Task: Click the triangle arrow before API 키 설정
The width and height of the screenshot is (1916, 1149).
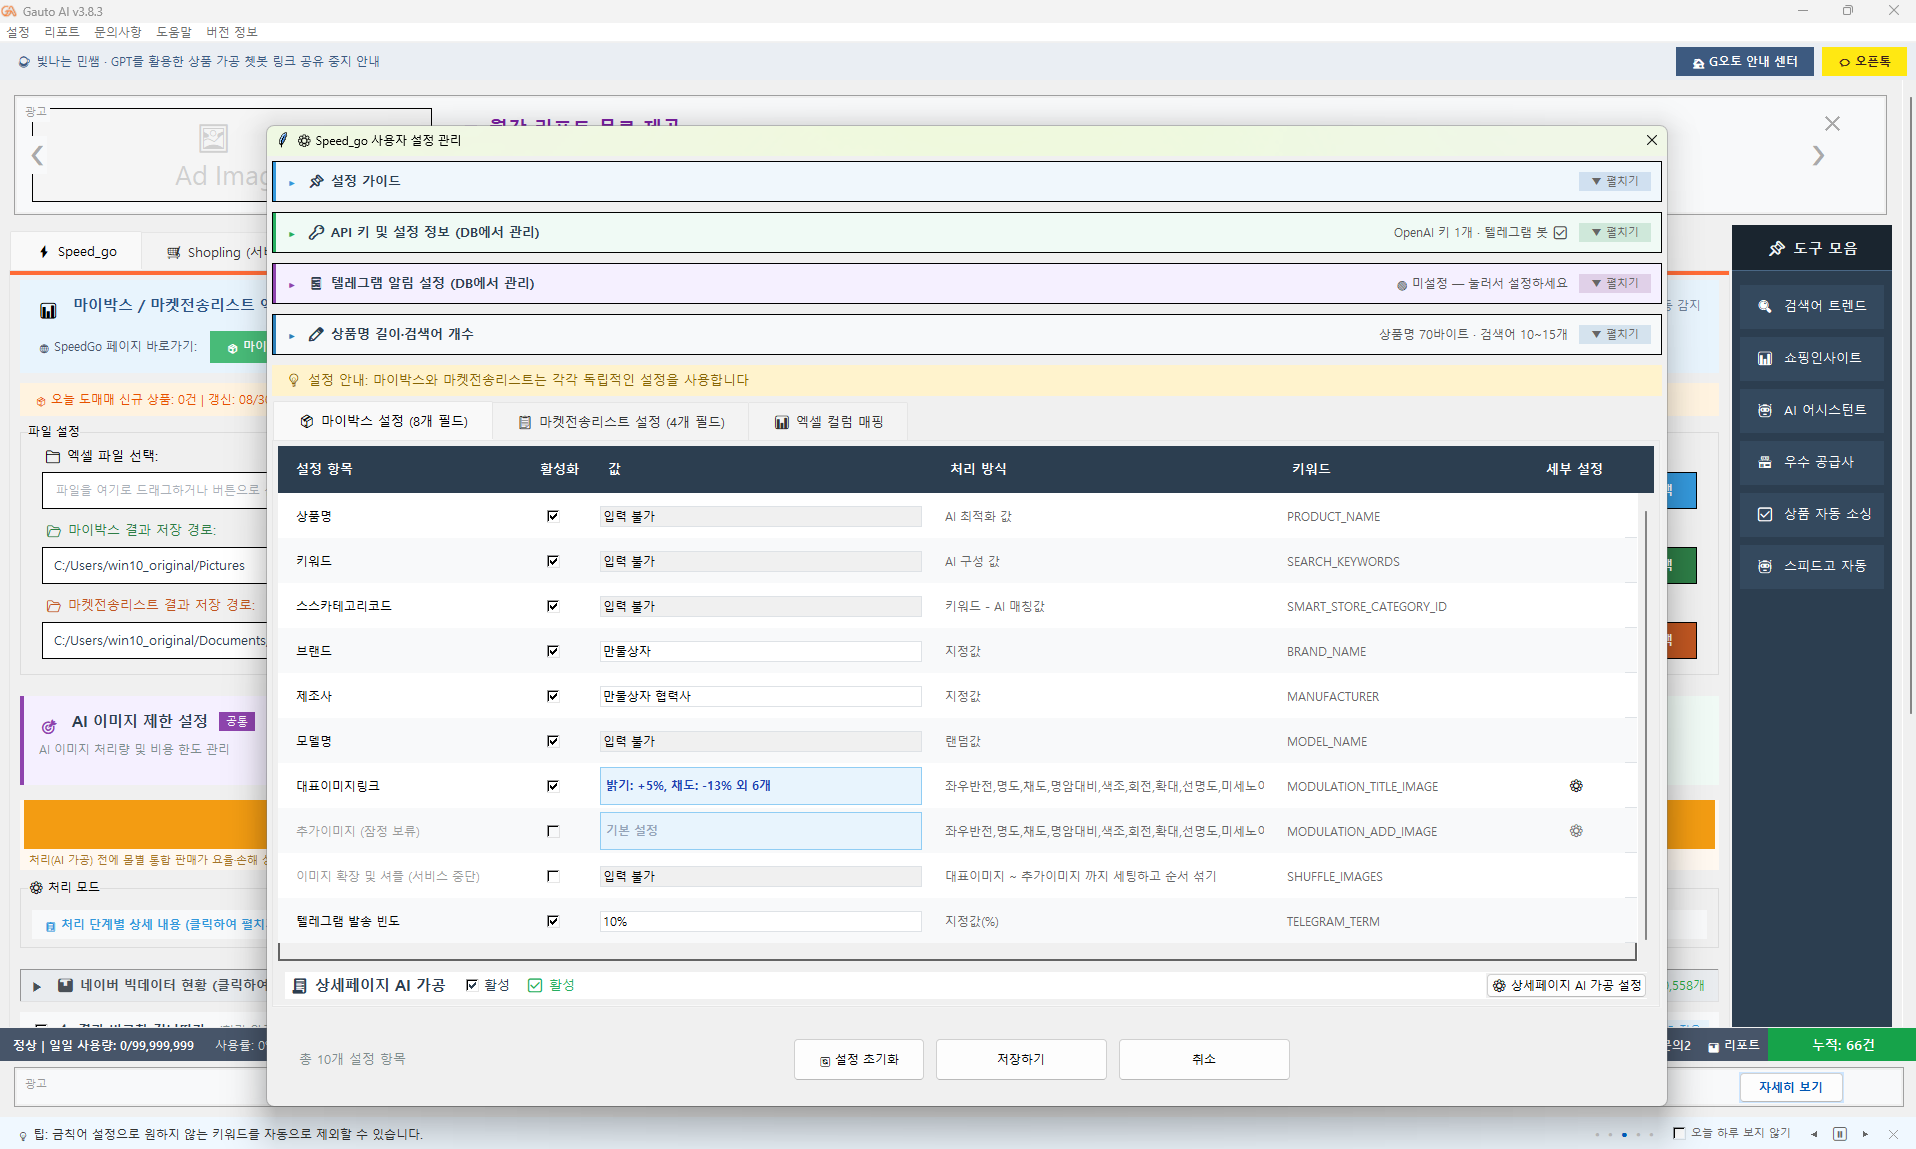Action: 291,233
